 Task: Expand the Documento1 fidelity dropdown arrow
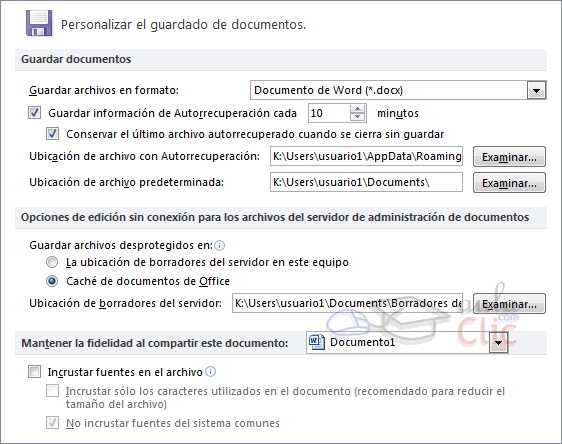(x=499, y=343)
